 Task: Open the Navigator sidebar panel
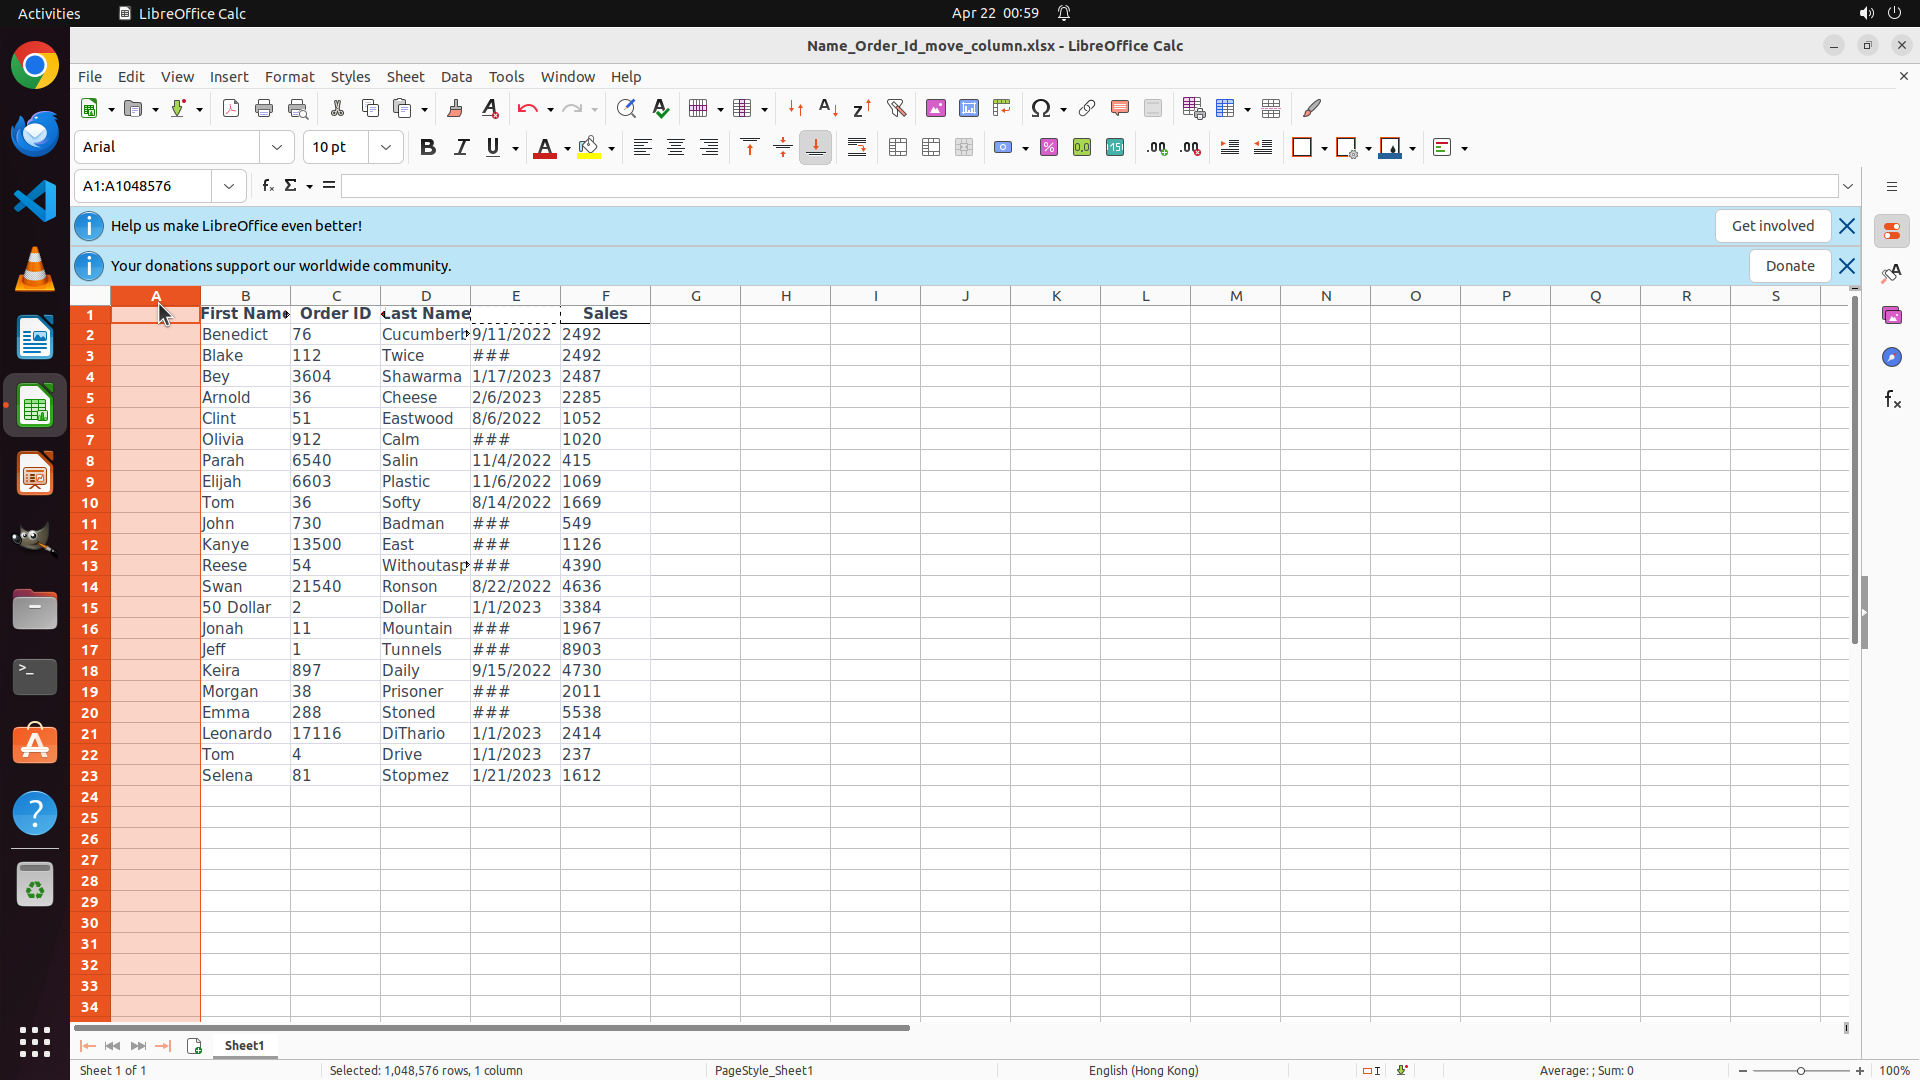[1891, 357]
